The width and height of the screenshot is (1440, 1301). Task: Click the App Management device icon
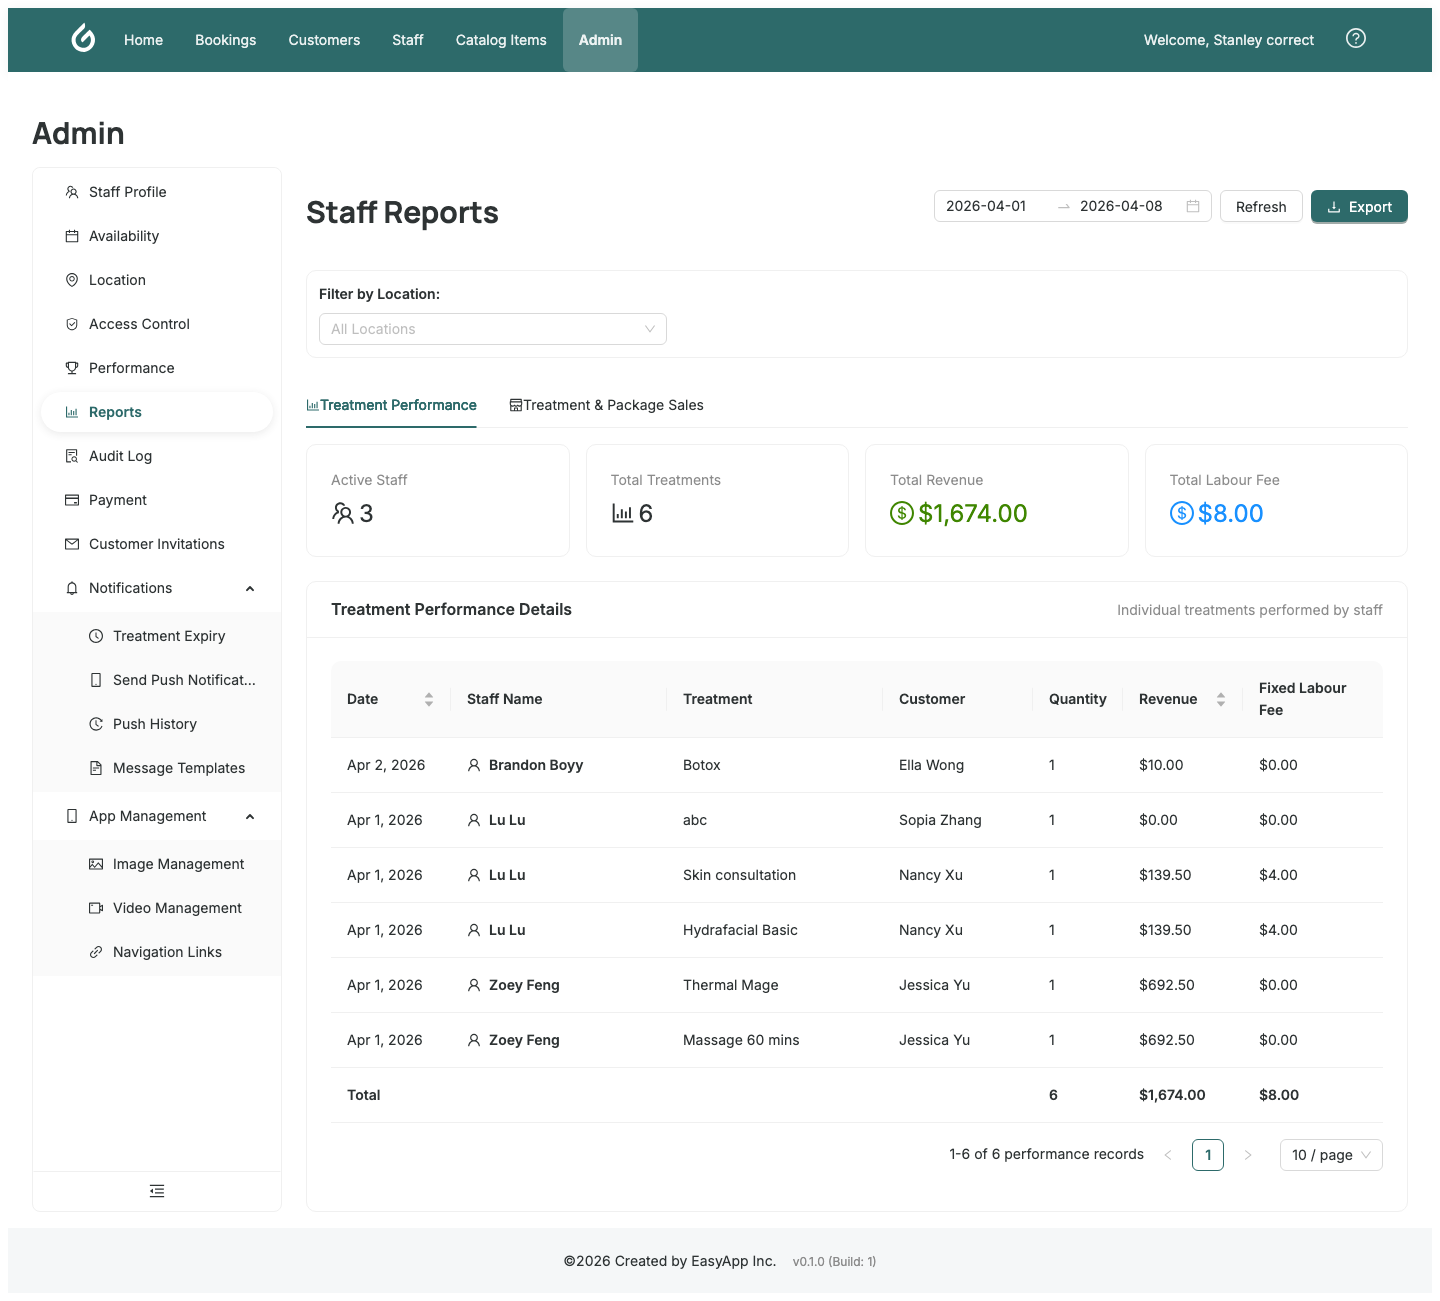72,816
